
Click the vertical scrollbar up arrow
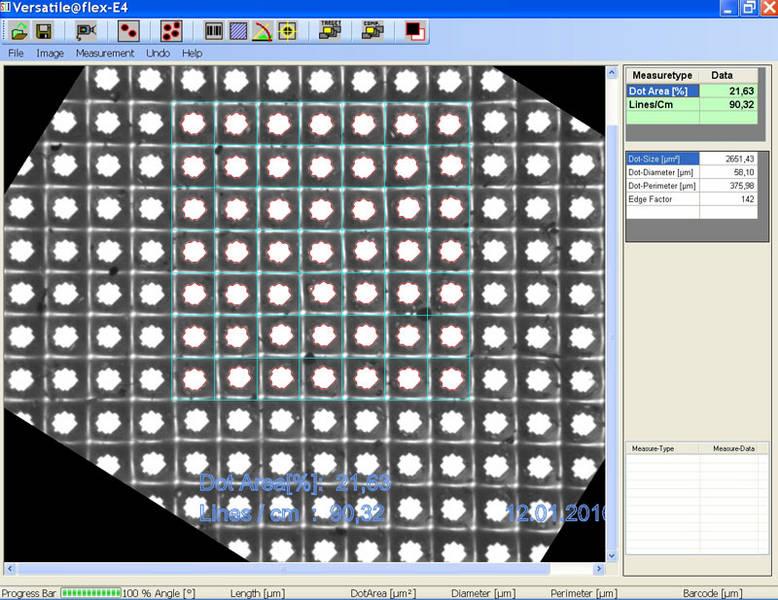coord(613,74)
